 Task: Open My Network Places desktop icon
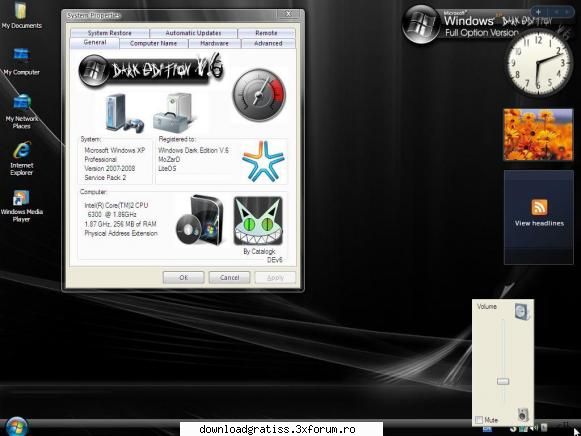coord(21,111)
